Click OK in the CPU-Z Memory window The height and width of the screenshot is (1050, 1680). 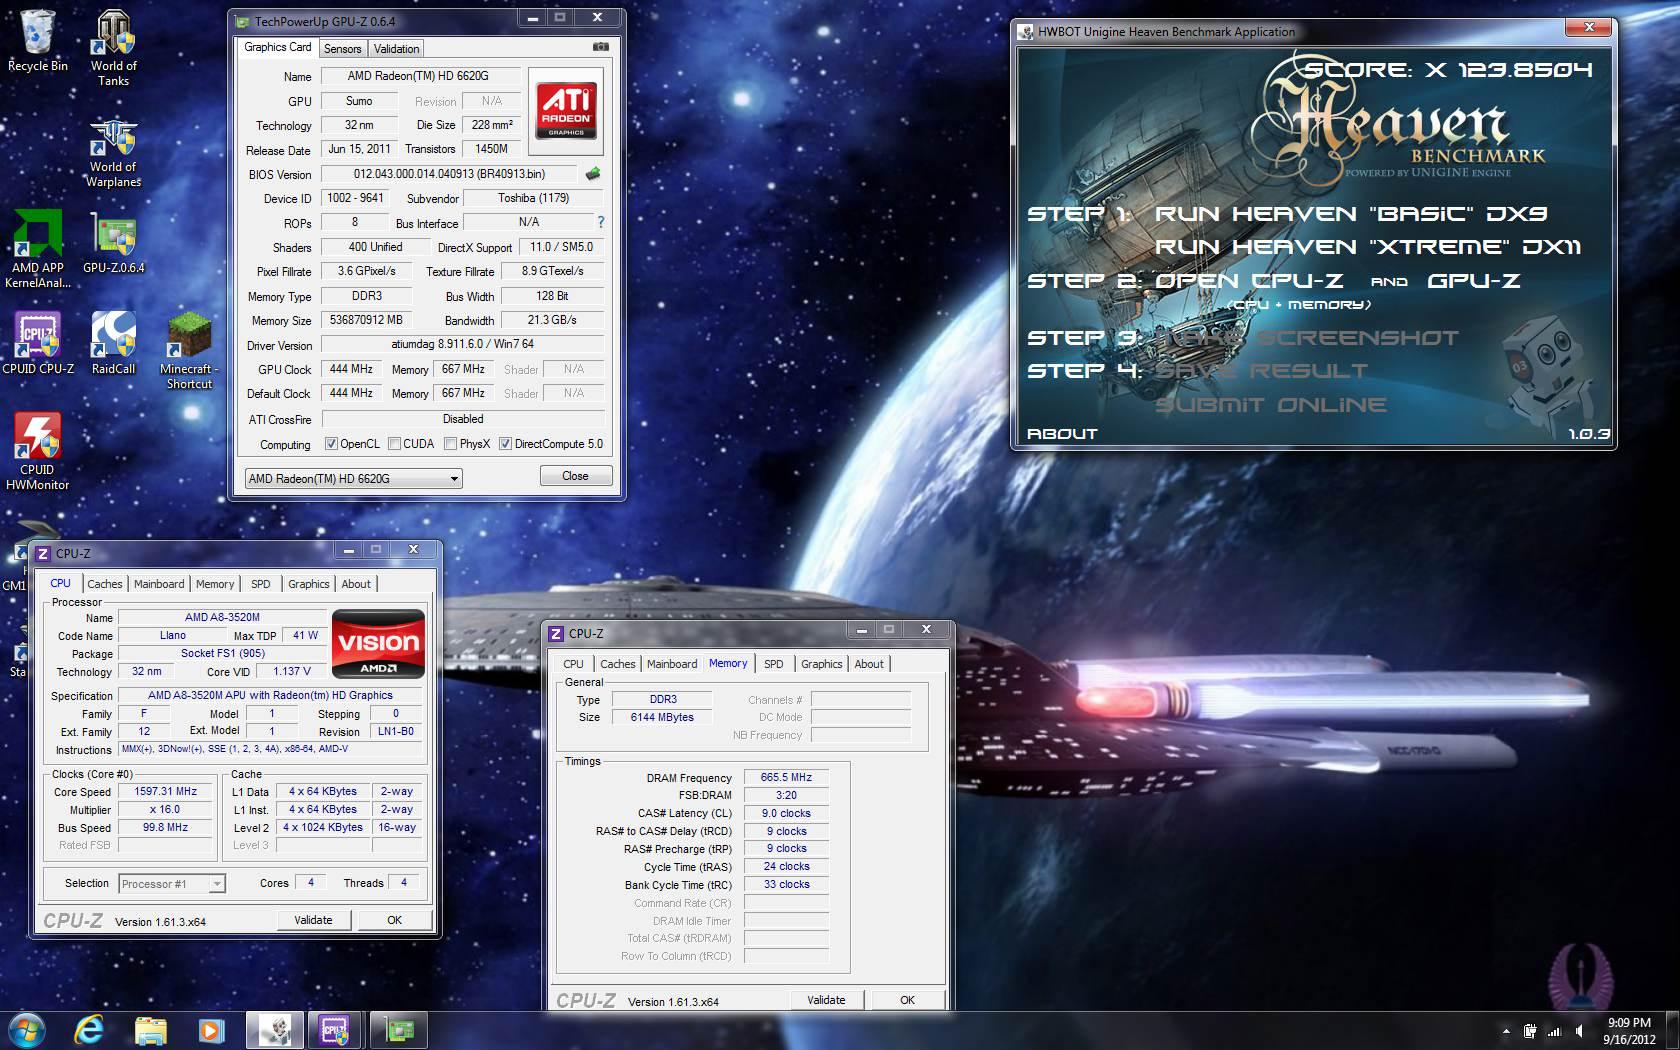tap(907, 1000)
